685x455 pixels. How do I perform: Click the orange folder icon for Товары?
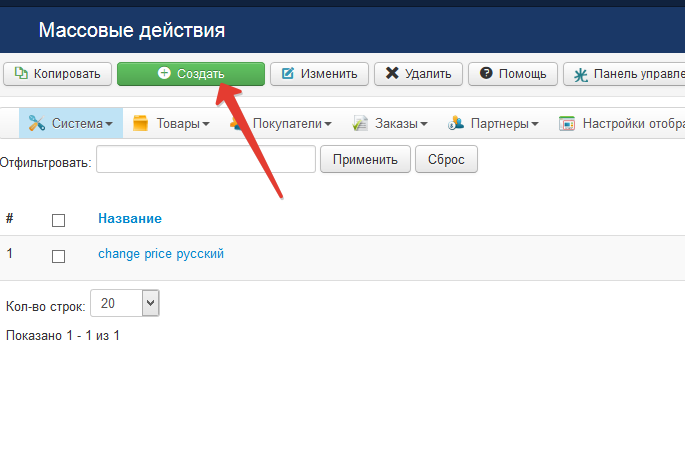(x=140, y=123)
